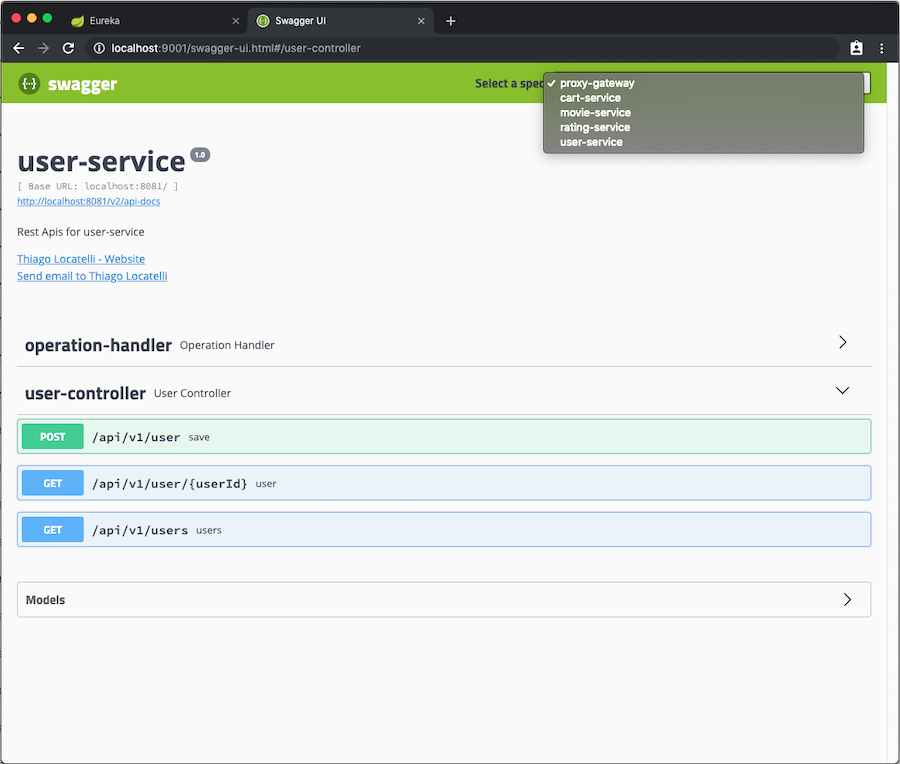Open the localhost:8081/v2/api-docs link

coord(88,201)
